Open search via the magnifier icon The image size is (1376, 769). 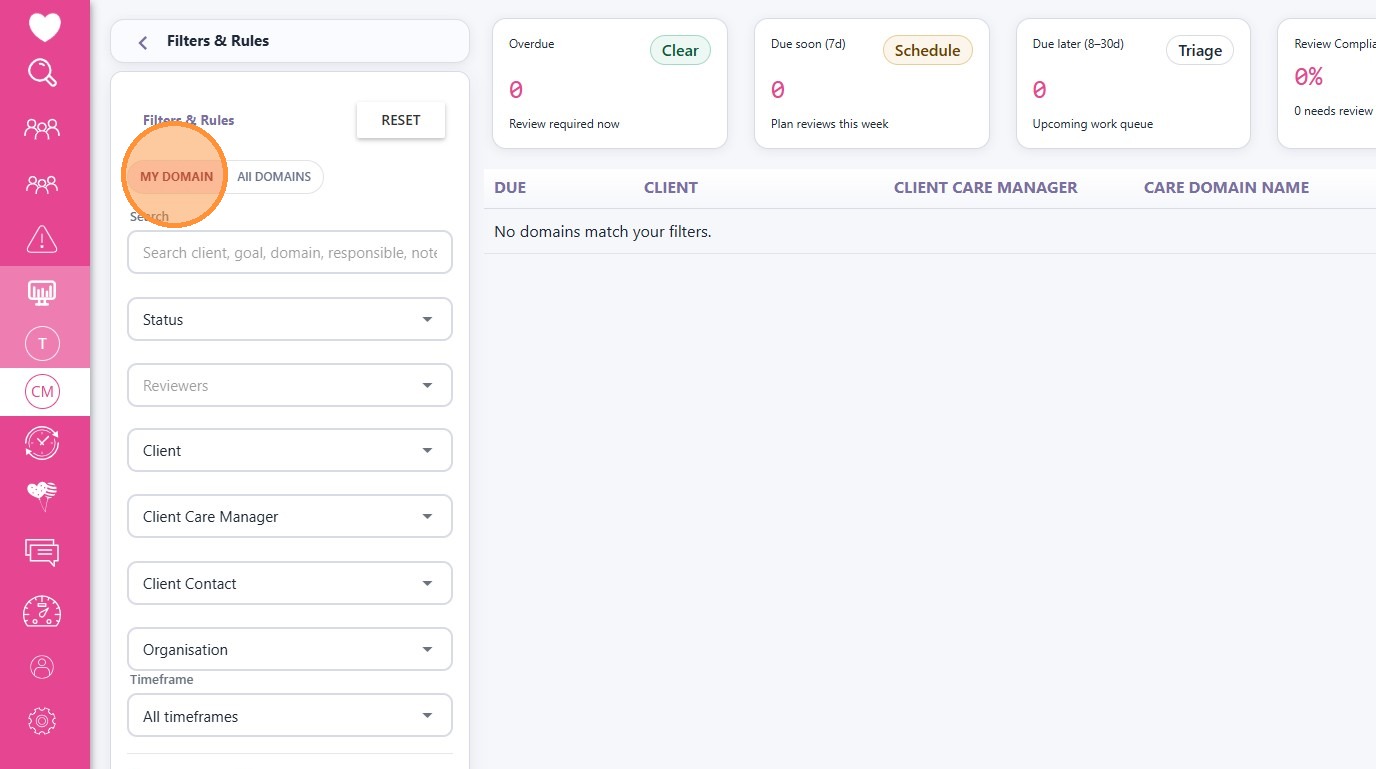pyautogui.click(x=43, y=73)
